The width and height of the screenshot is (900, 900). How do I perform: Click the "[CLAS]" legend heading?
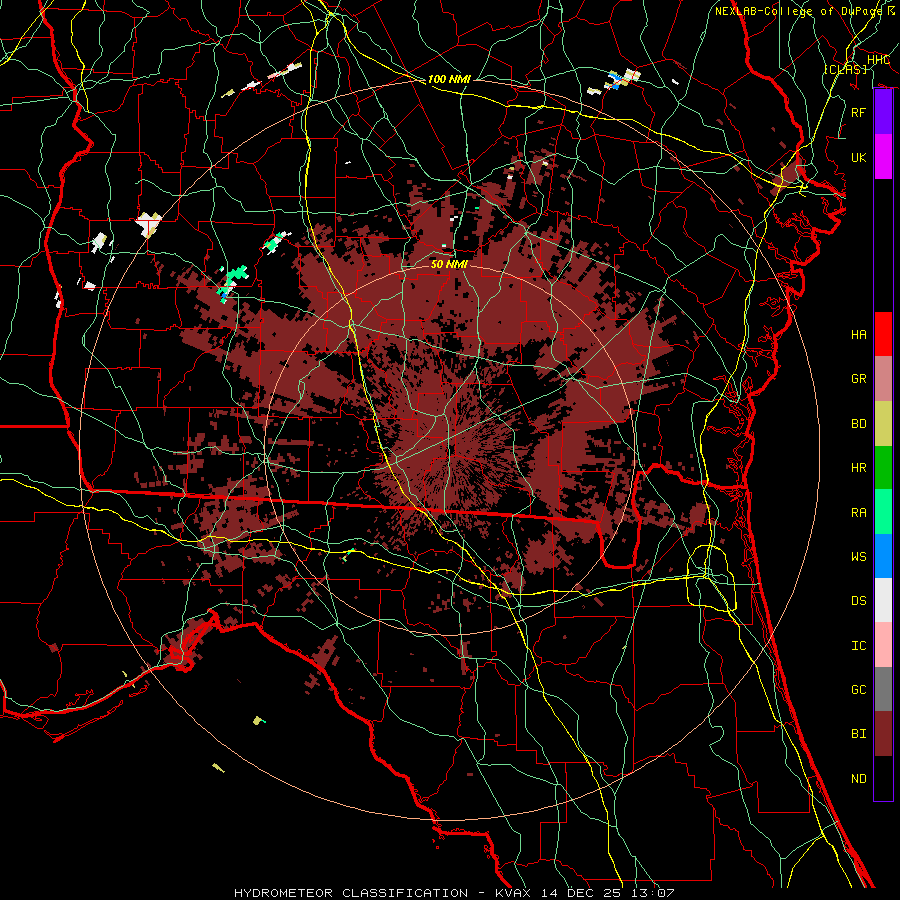pyautogui.click(x=845, y=69)
